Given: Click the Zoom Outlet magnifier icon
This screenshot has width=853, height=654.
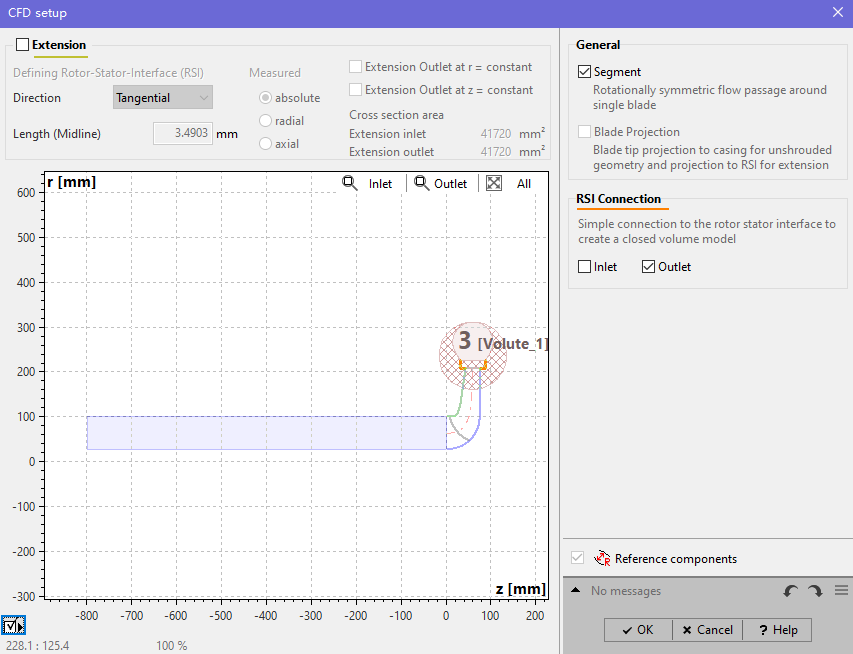Looking at the screenshot, I should click(x=422, y=183).
